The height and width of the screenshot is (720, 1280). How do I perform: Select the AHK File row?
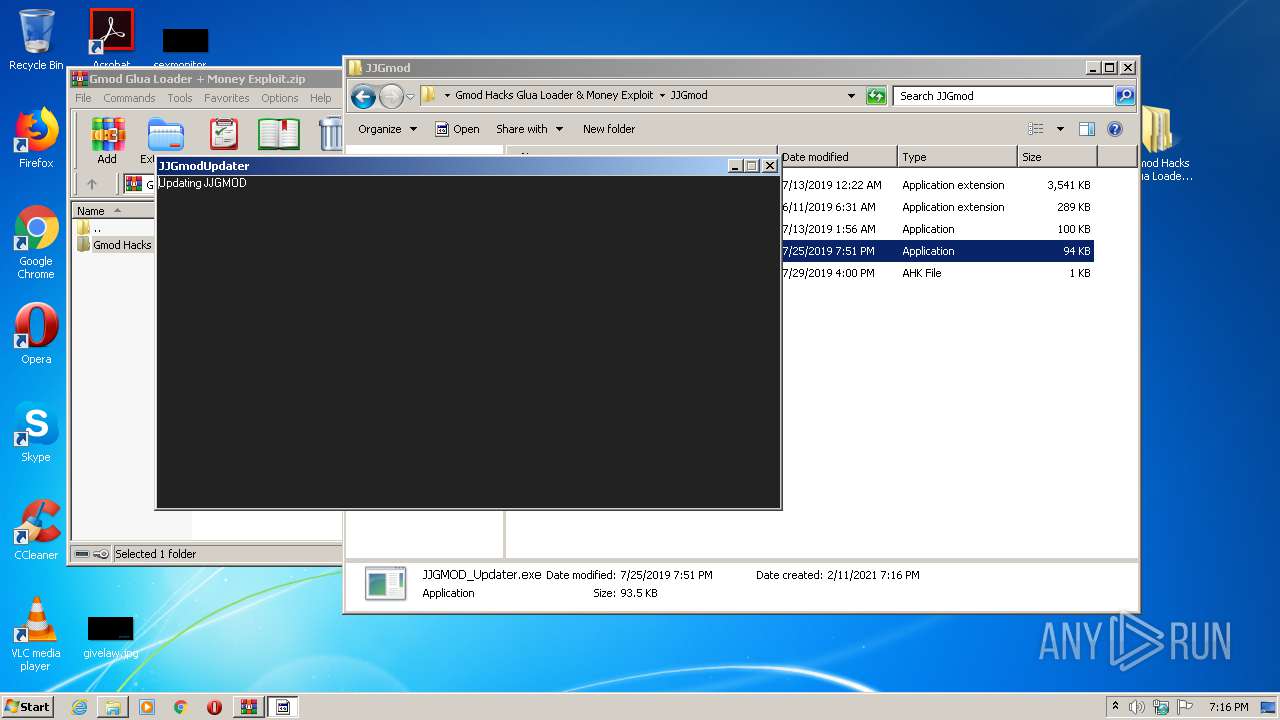(x=936, y=273)
